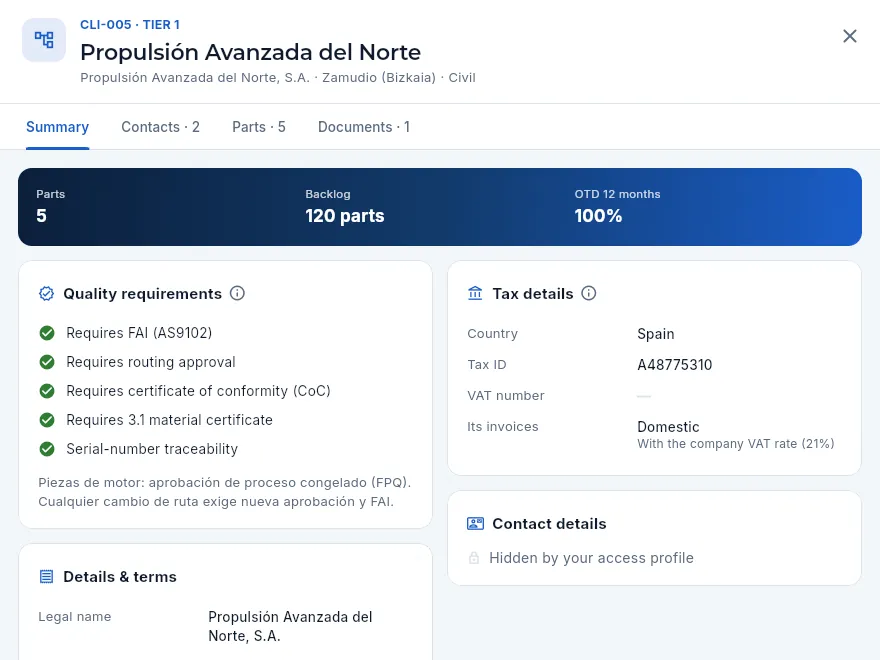Click the lock icon beside Hidden by your access profile
This screenshot has width=880, height=660.
[x=474, y=558]
